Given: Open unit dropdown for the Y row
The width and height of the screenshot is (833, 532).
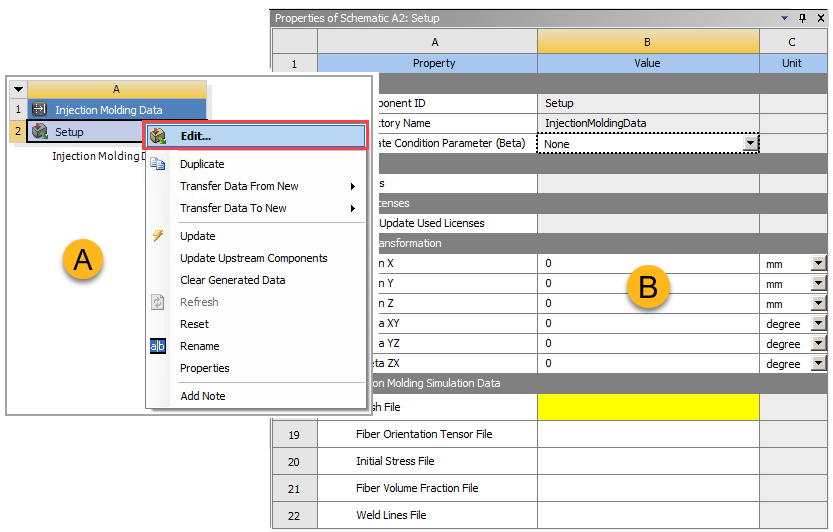Looking at the screenshot, I should click(x=818, y=284).
